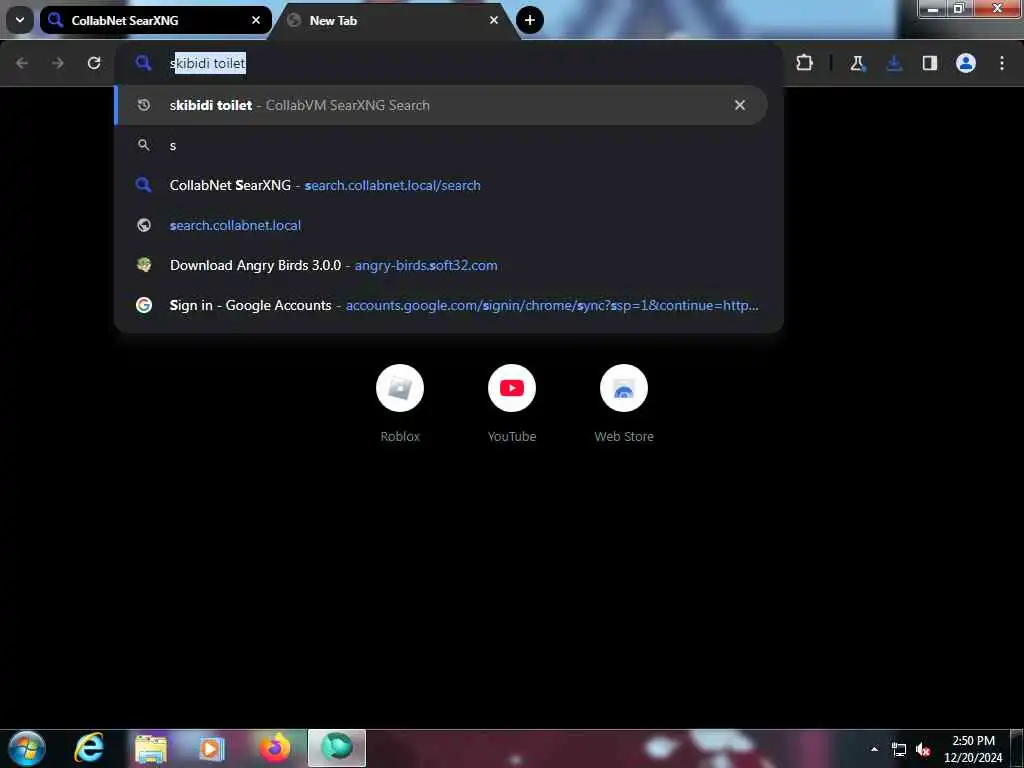Switch to the New Tab tab

point(392,20)
